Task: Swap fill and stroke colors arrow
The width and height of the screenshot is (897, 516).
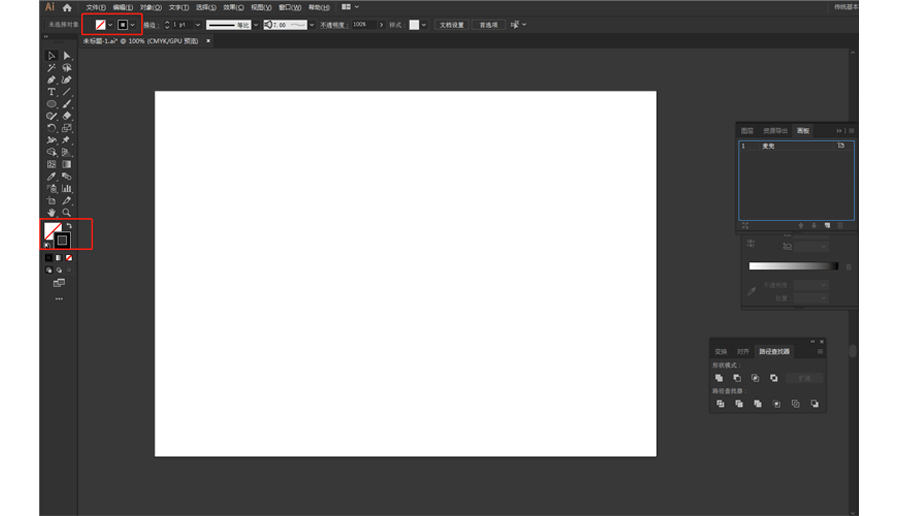Action: 69,226
